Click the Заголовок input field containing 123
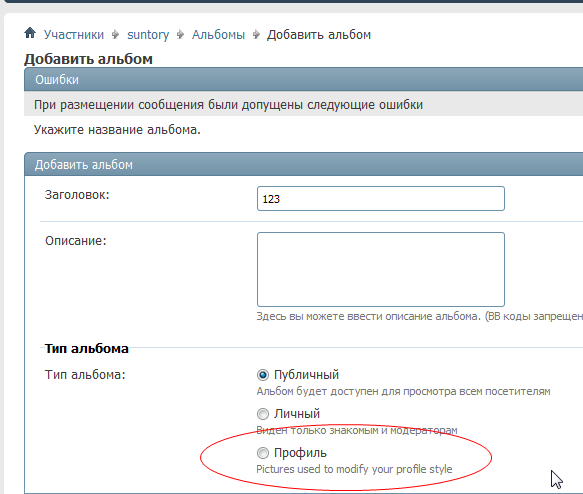The width and height of the screenshot is (583, 494). pos(381,198)
